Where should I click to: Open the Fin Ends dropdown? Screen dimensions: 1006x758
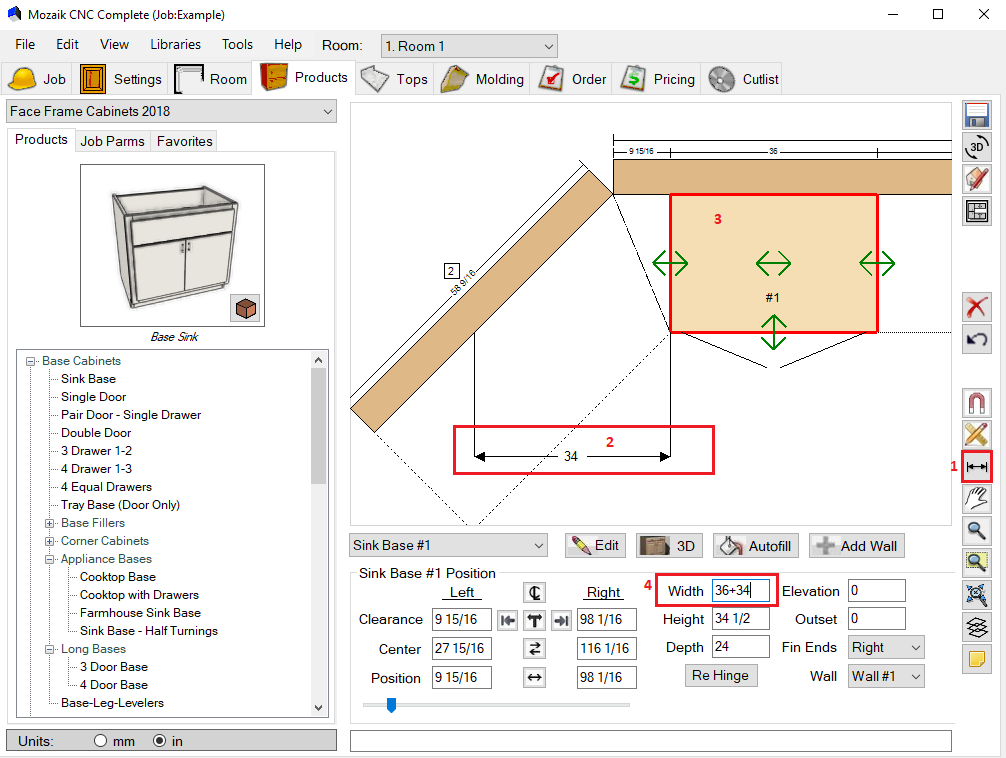pos(886,648)
